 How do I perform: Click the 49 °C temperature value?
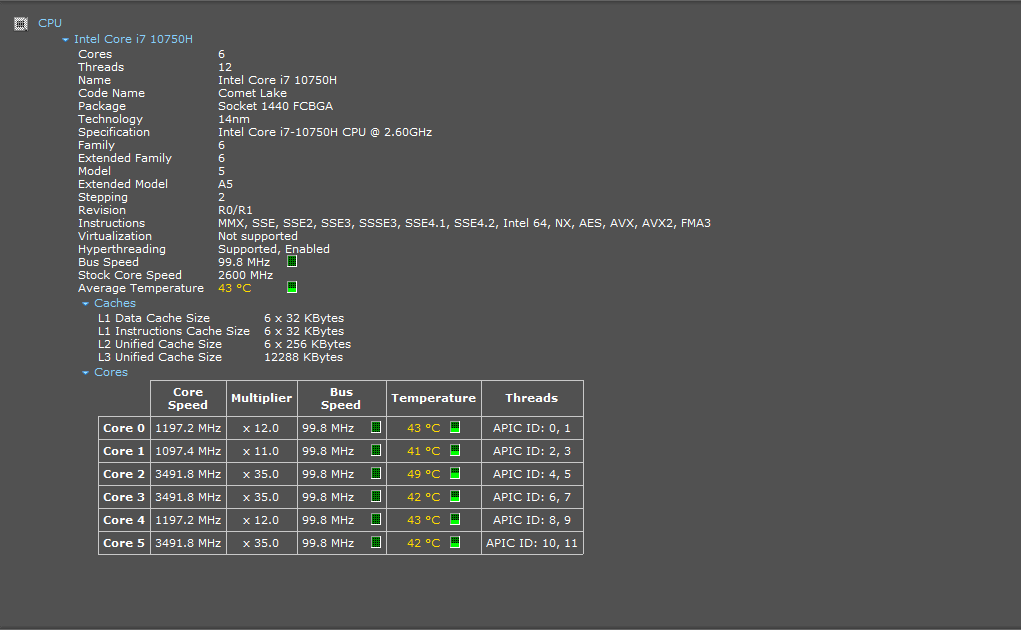(424, 474)
